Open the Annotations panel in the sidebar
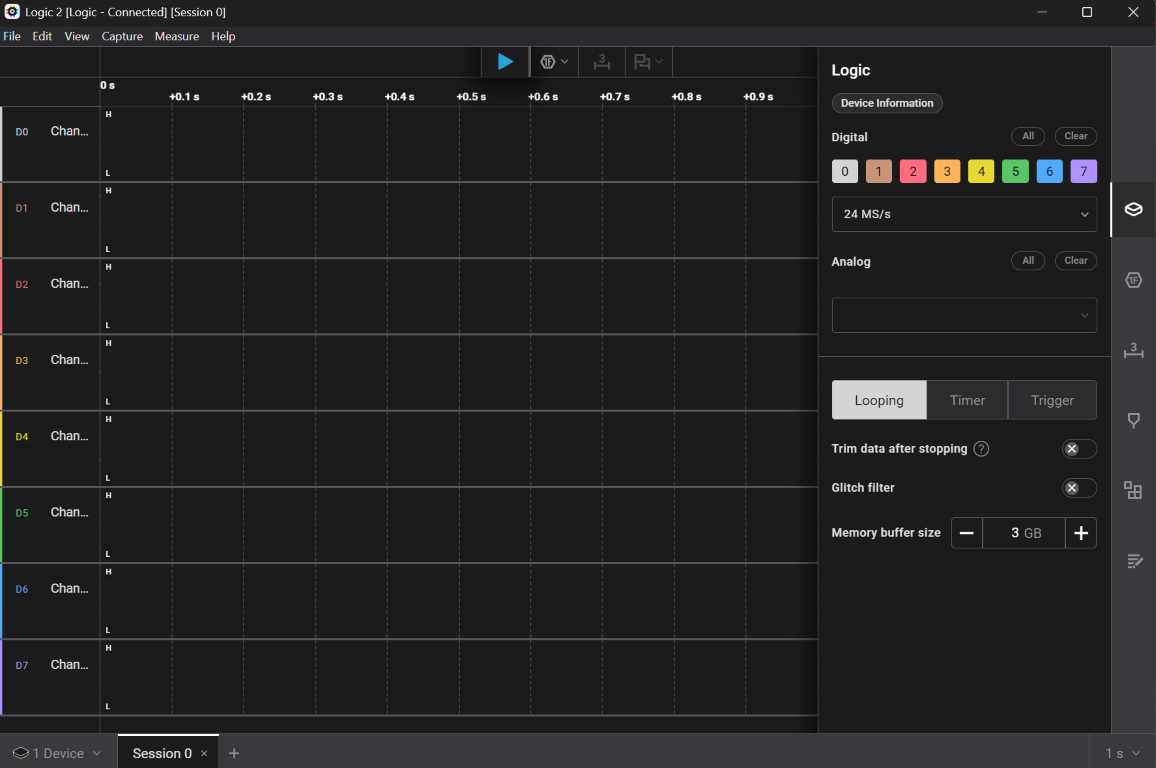 1133,420
